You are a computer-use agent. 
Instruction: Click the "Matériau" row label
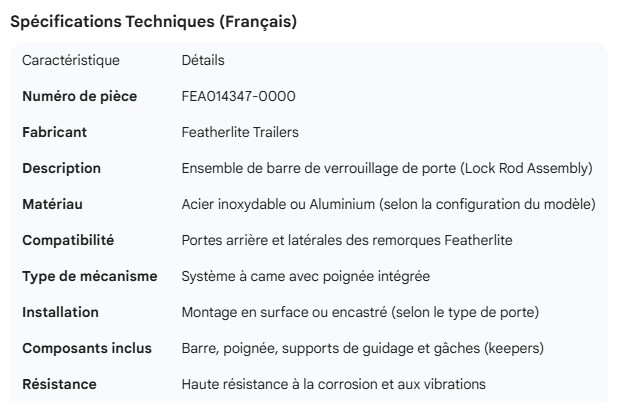tap(53, 204)
